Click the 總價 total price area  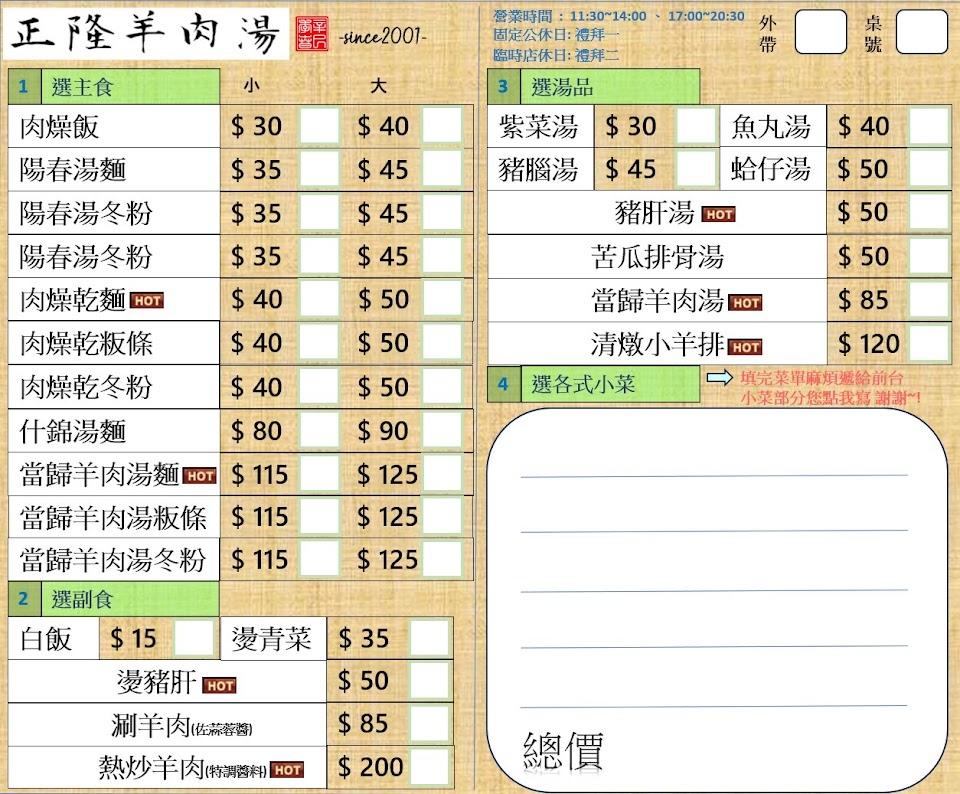pos(563,751)
